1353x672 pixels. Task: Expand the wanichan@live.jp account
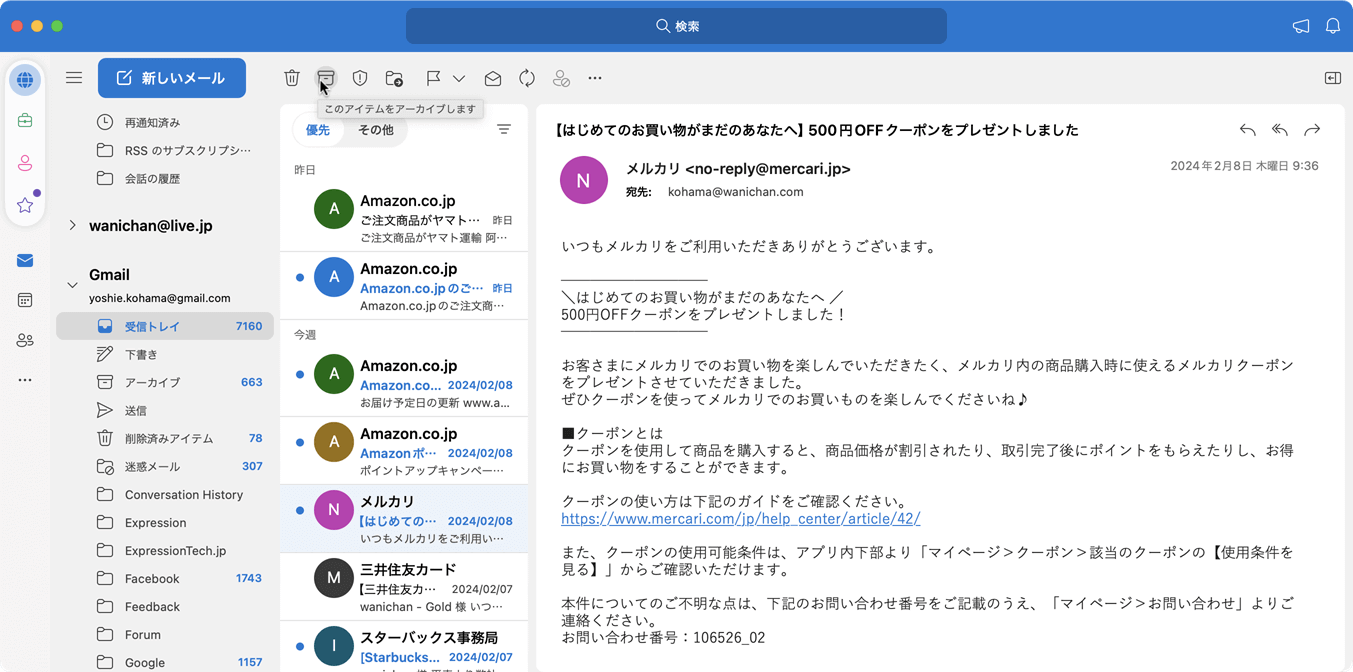pyautogui.click(x=72, y=226)
